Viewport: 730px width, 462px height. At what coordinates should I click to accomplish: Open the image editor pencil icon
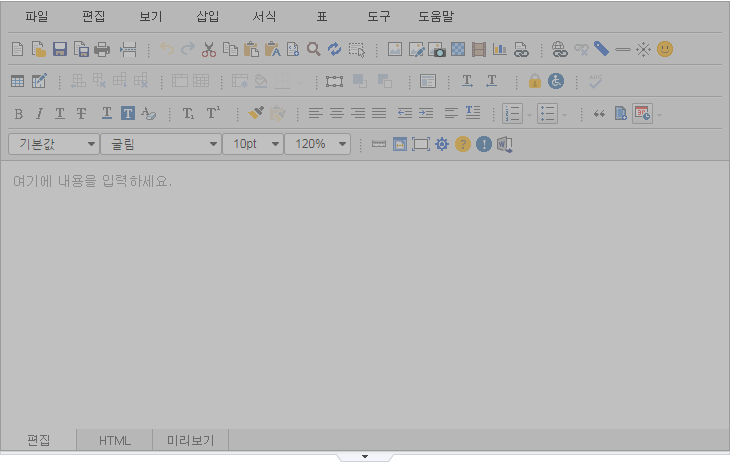[x=416, y=49]
